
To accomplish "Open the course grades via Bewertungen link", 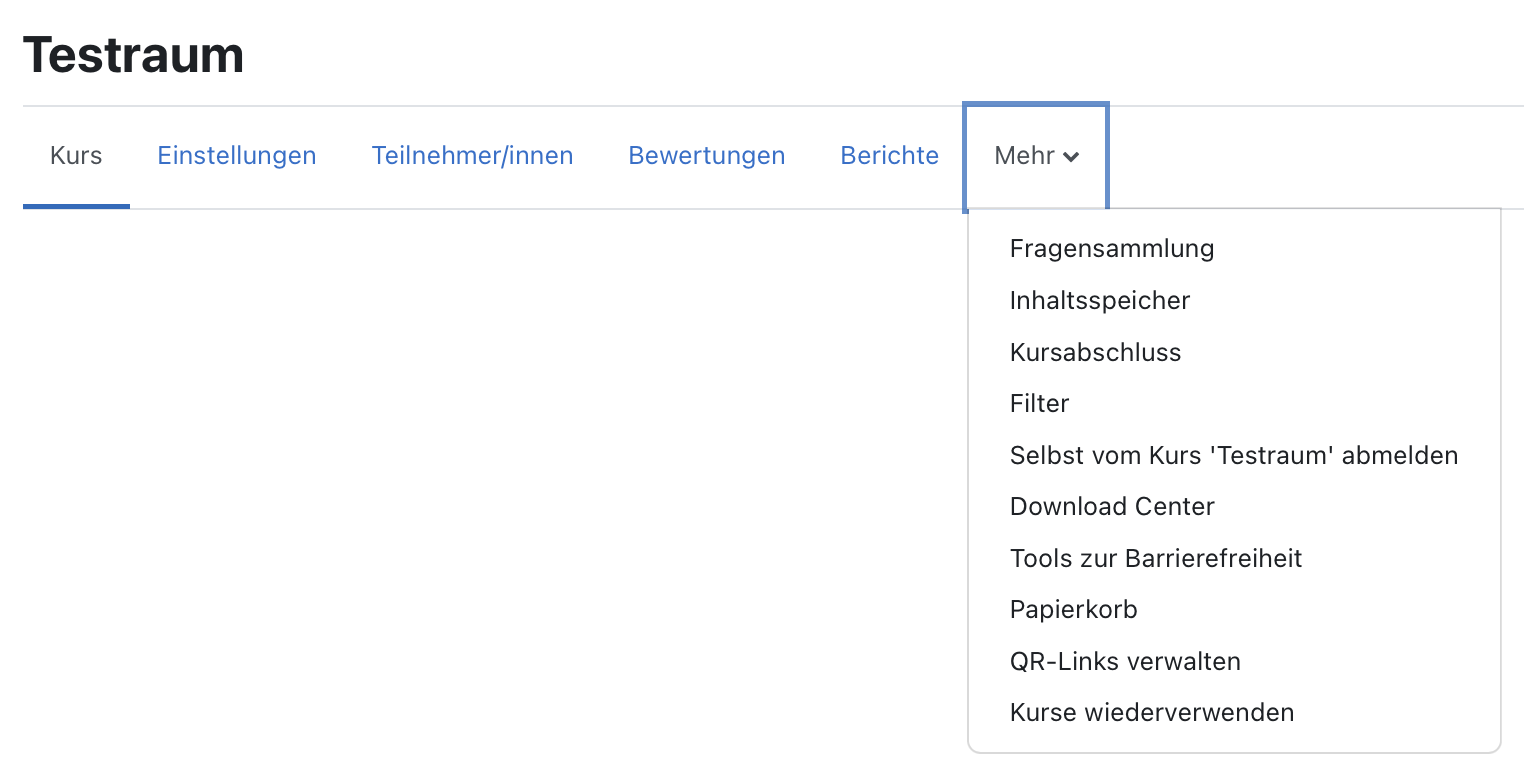I will tap(706, 155).
